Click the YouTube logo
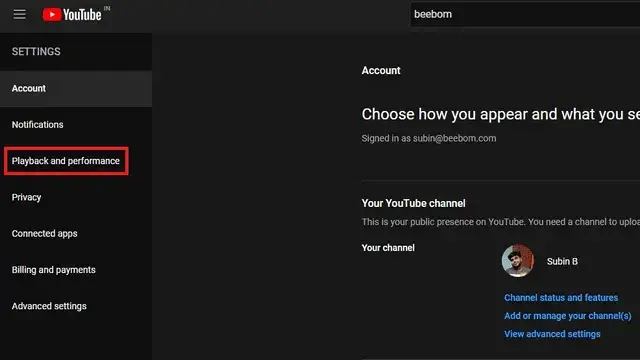The height and width of the screenshot is (360, 640). tap(72, 15)
